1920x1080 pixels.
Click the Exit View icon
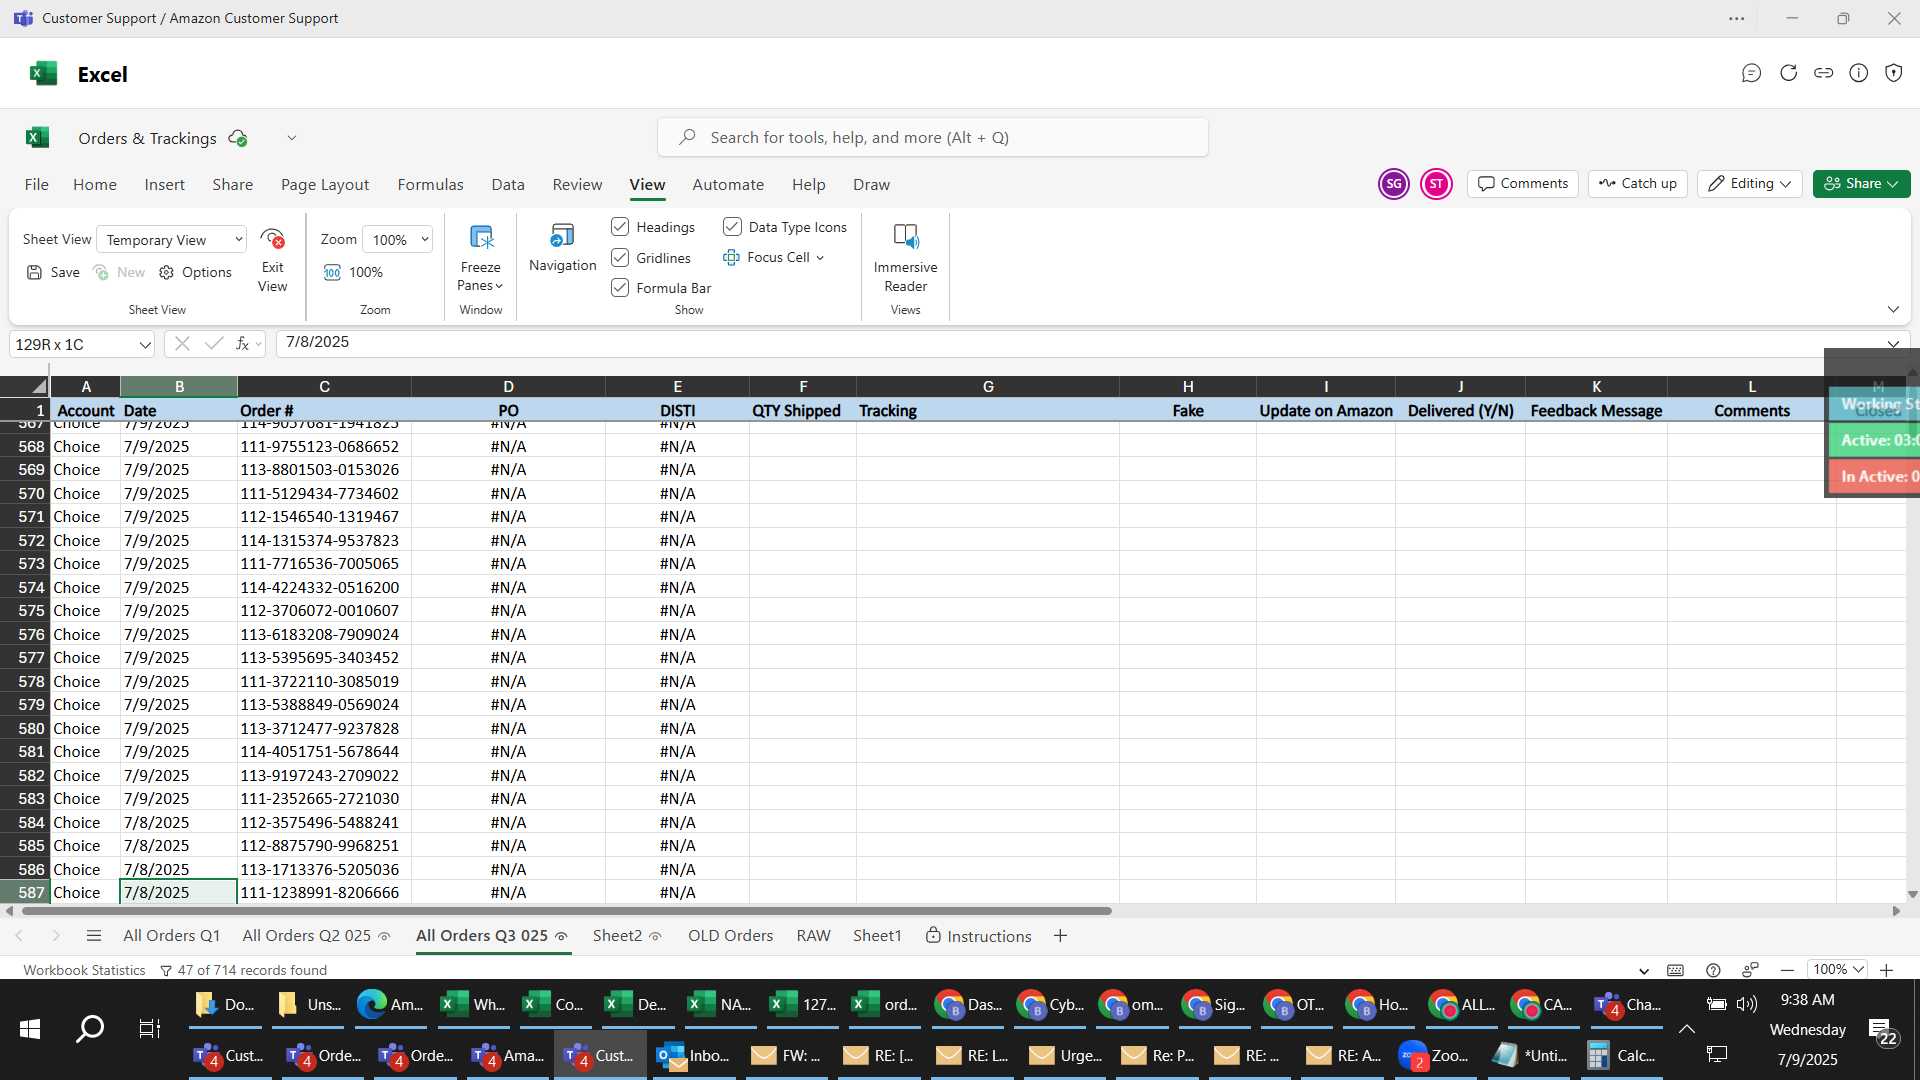tap(272, 239)
